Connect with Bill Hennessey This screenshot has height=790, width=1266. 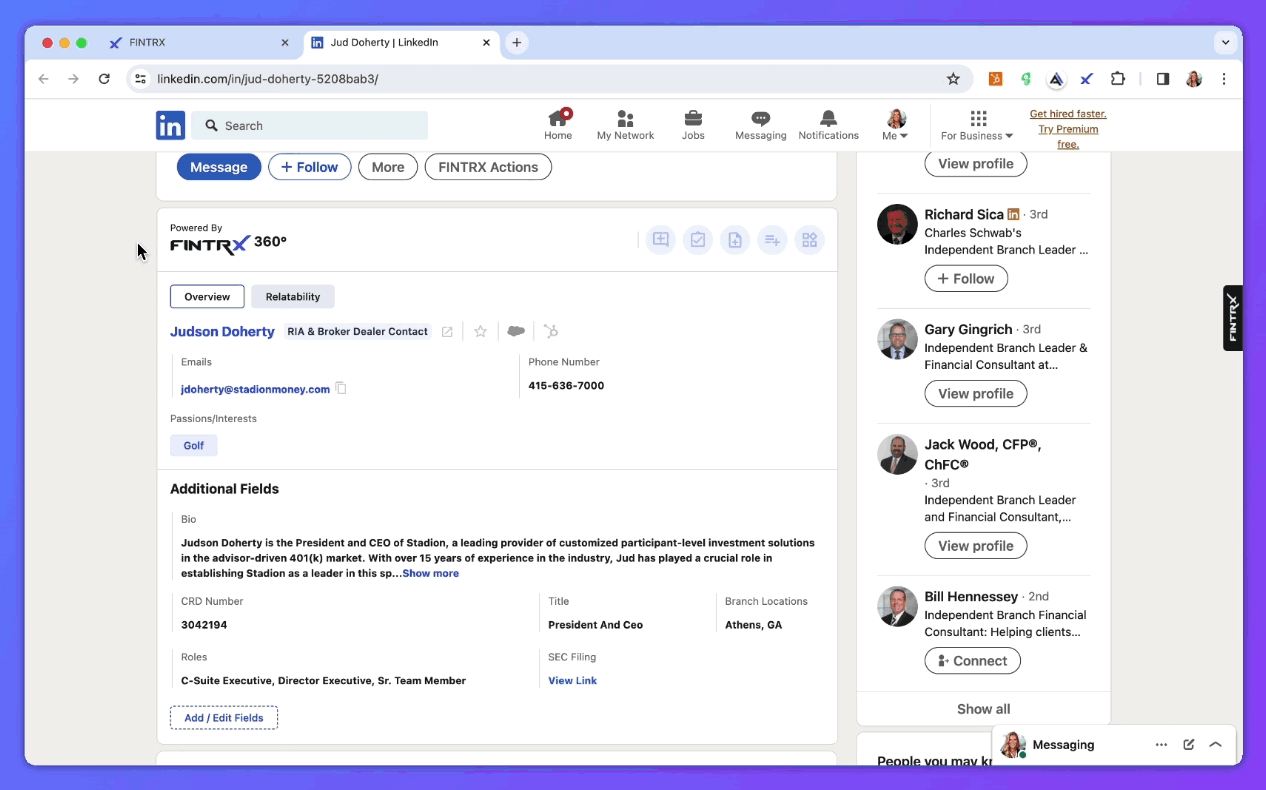click(x=973, y=661)
